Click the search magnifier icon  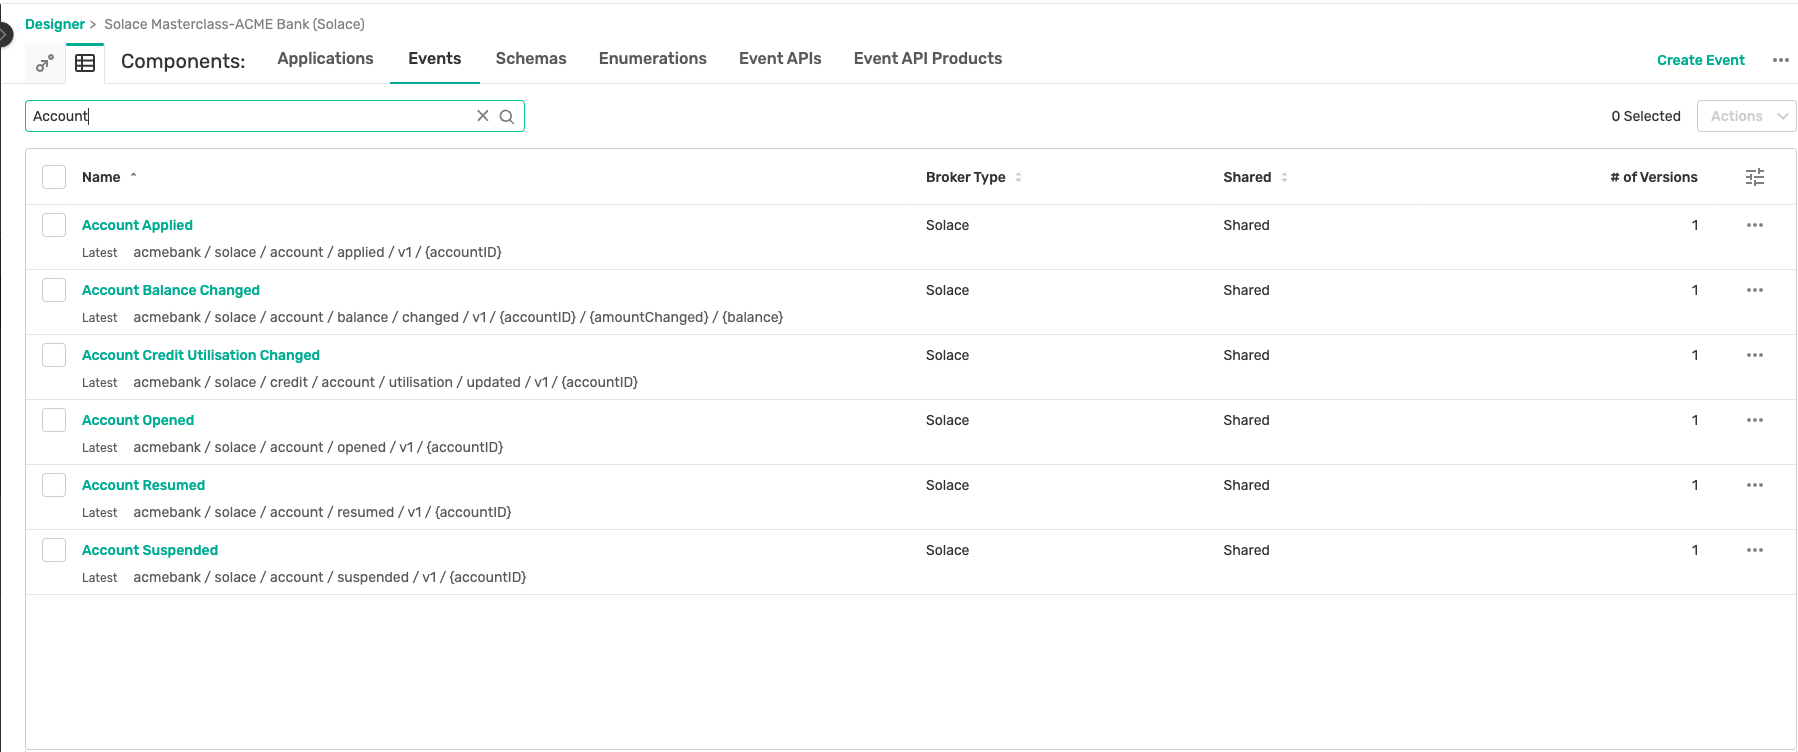[507, 117]
